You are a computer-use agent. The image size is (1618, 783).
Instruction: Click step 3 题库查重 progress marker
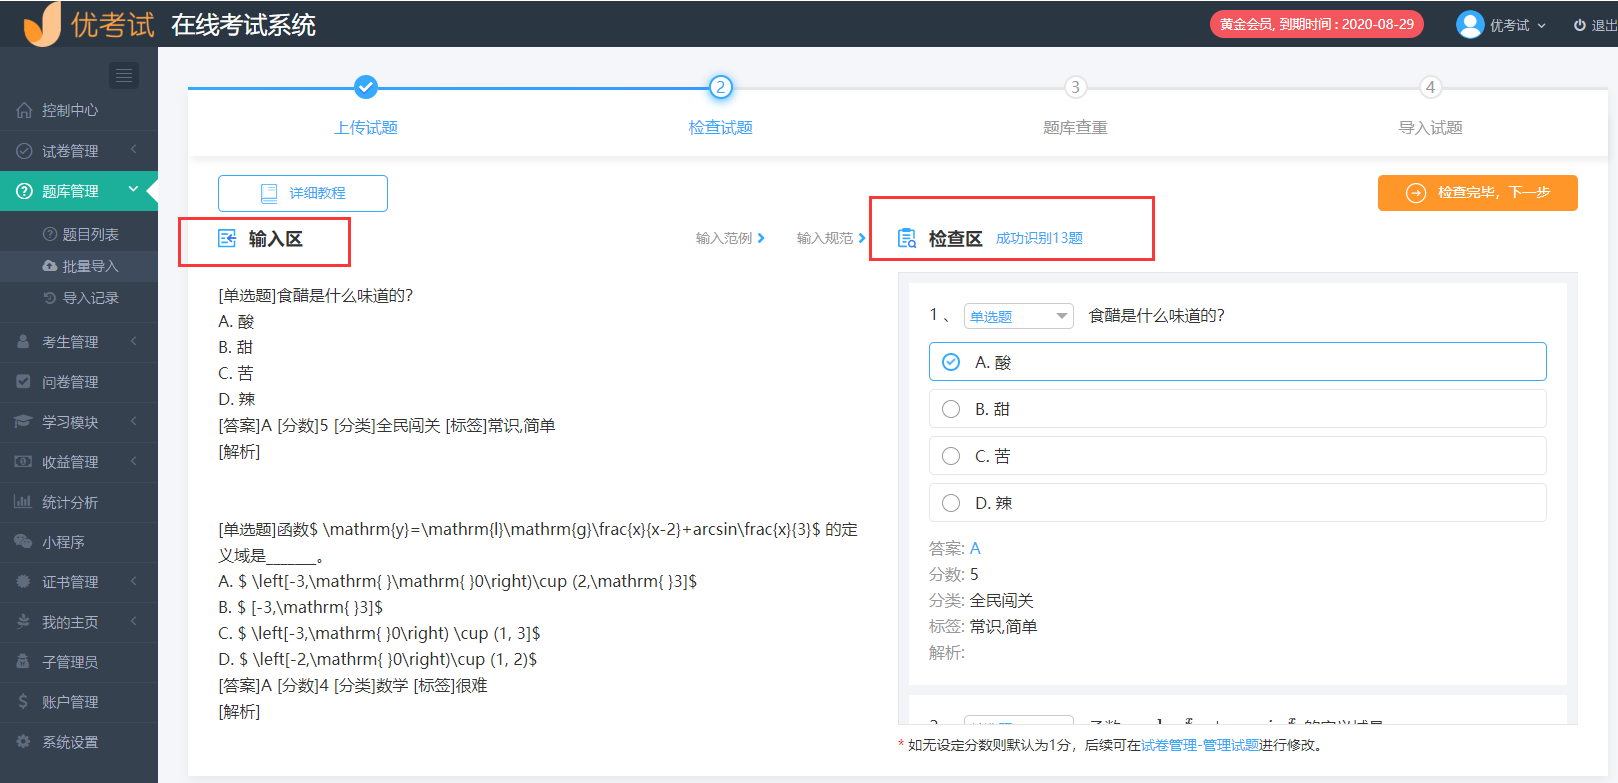click(x=1075, y=87)
